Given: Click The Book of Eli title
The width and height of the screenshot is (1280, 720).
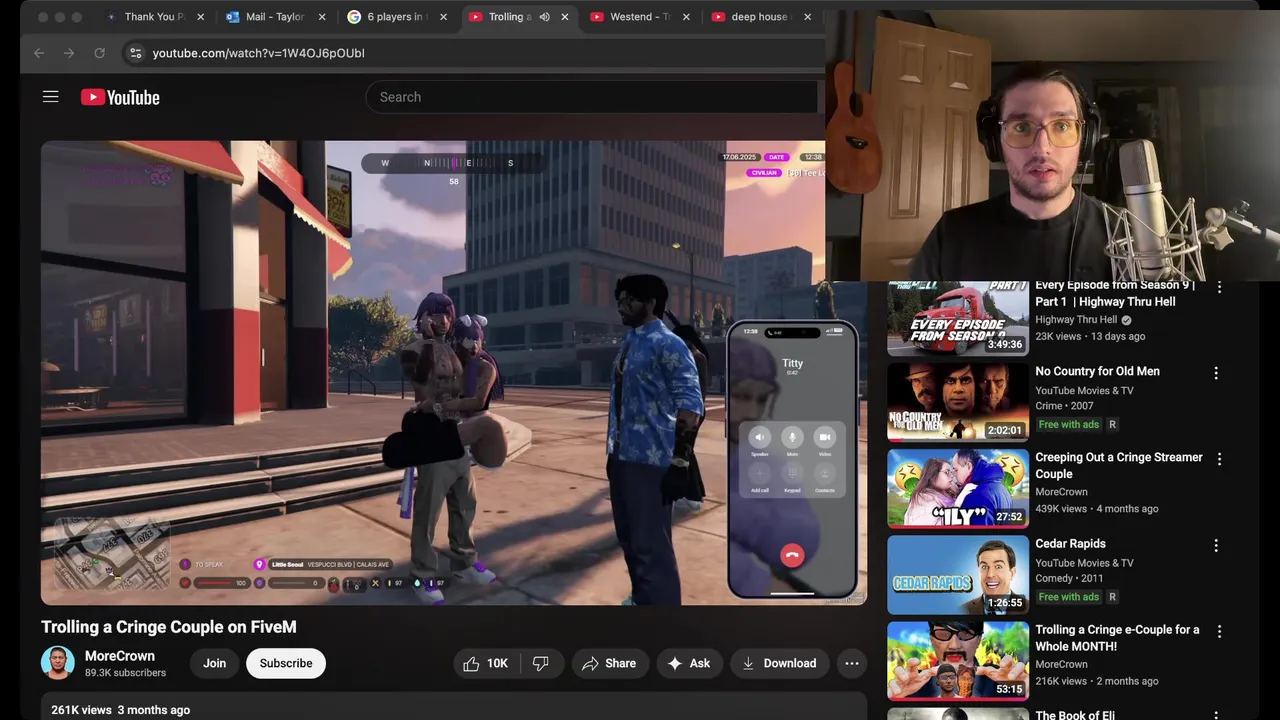Looking at the screenshot, I should pyautogui.click(x=1075, y=714).
